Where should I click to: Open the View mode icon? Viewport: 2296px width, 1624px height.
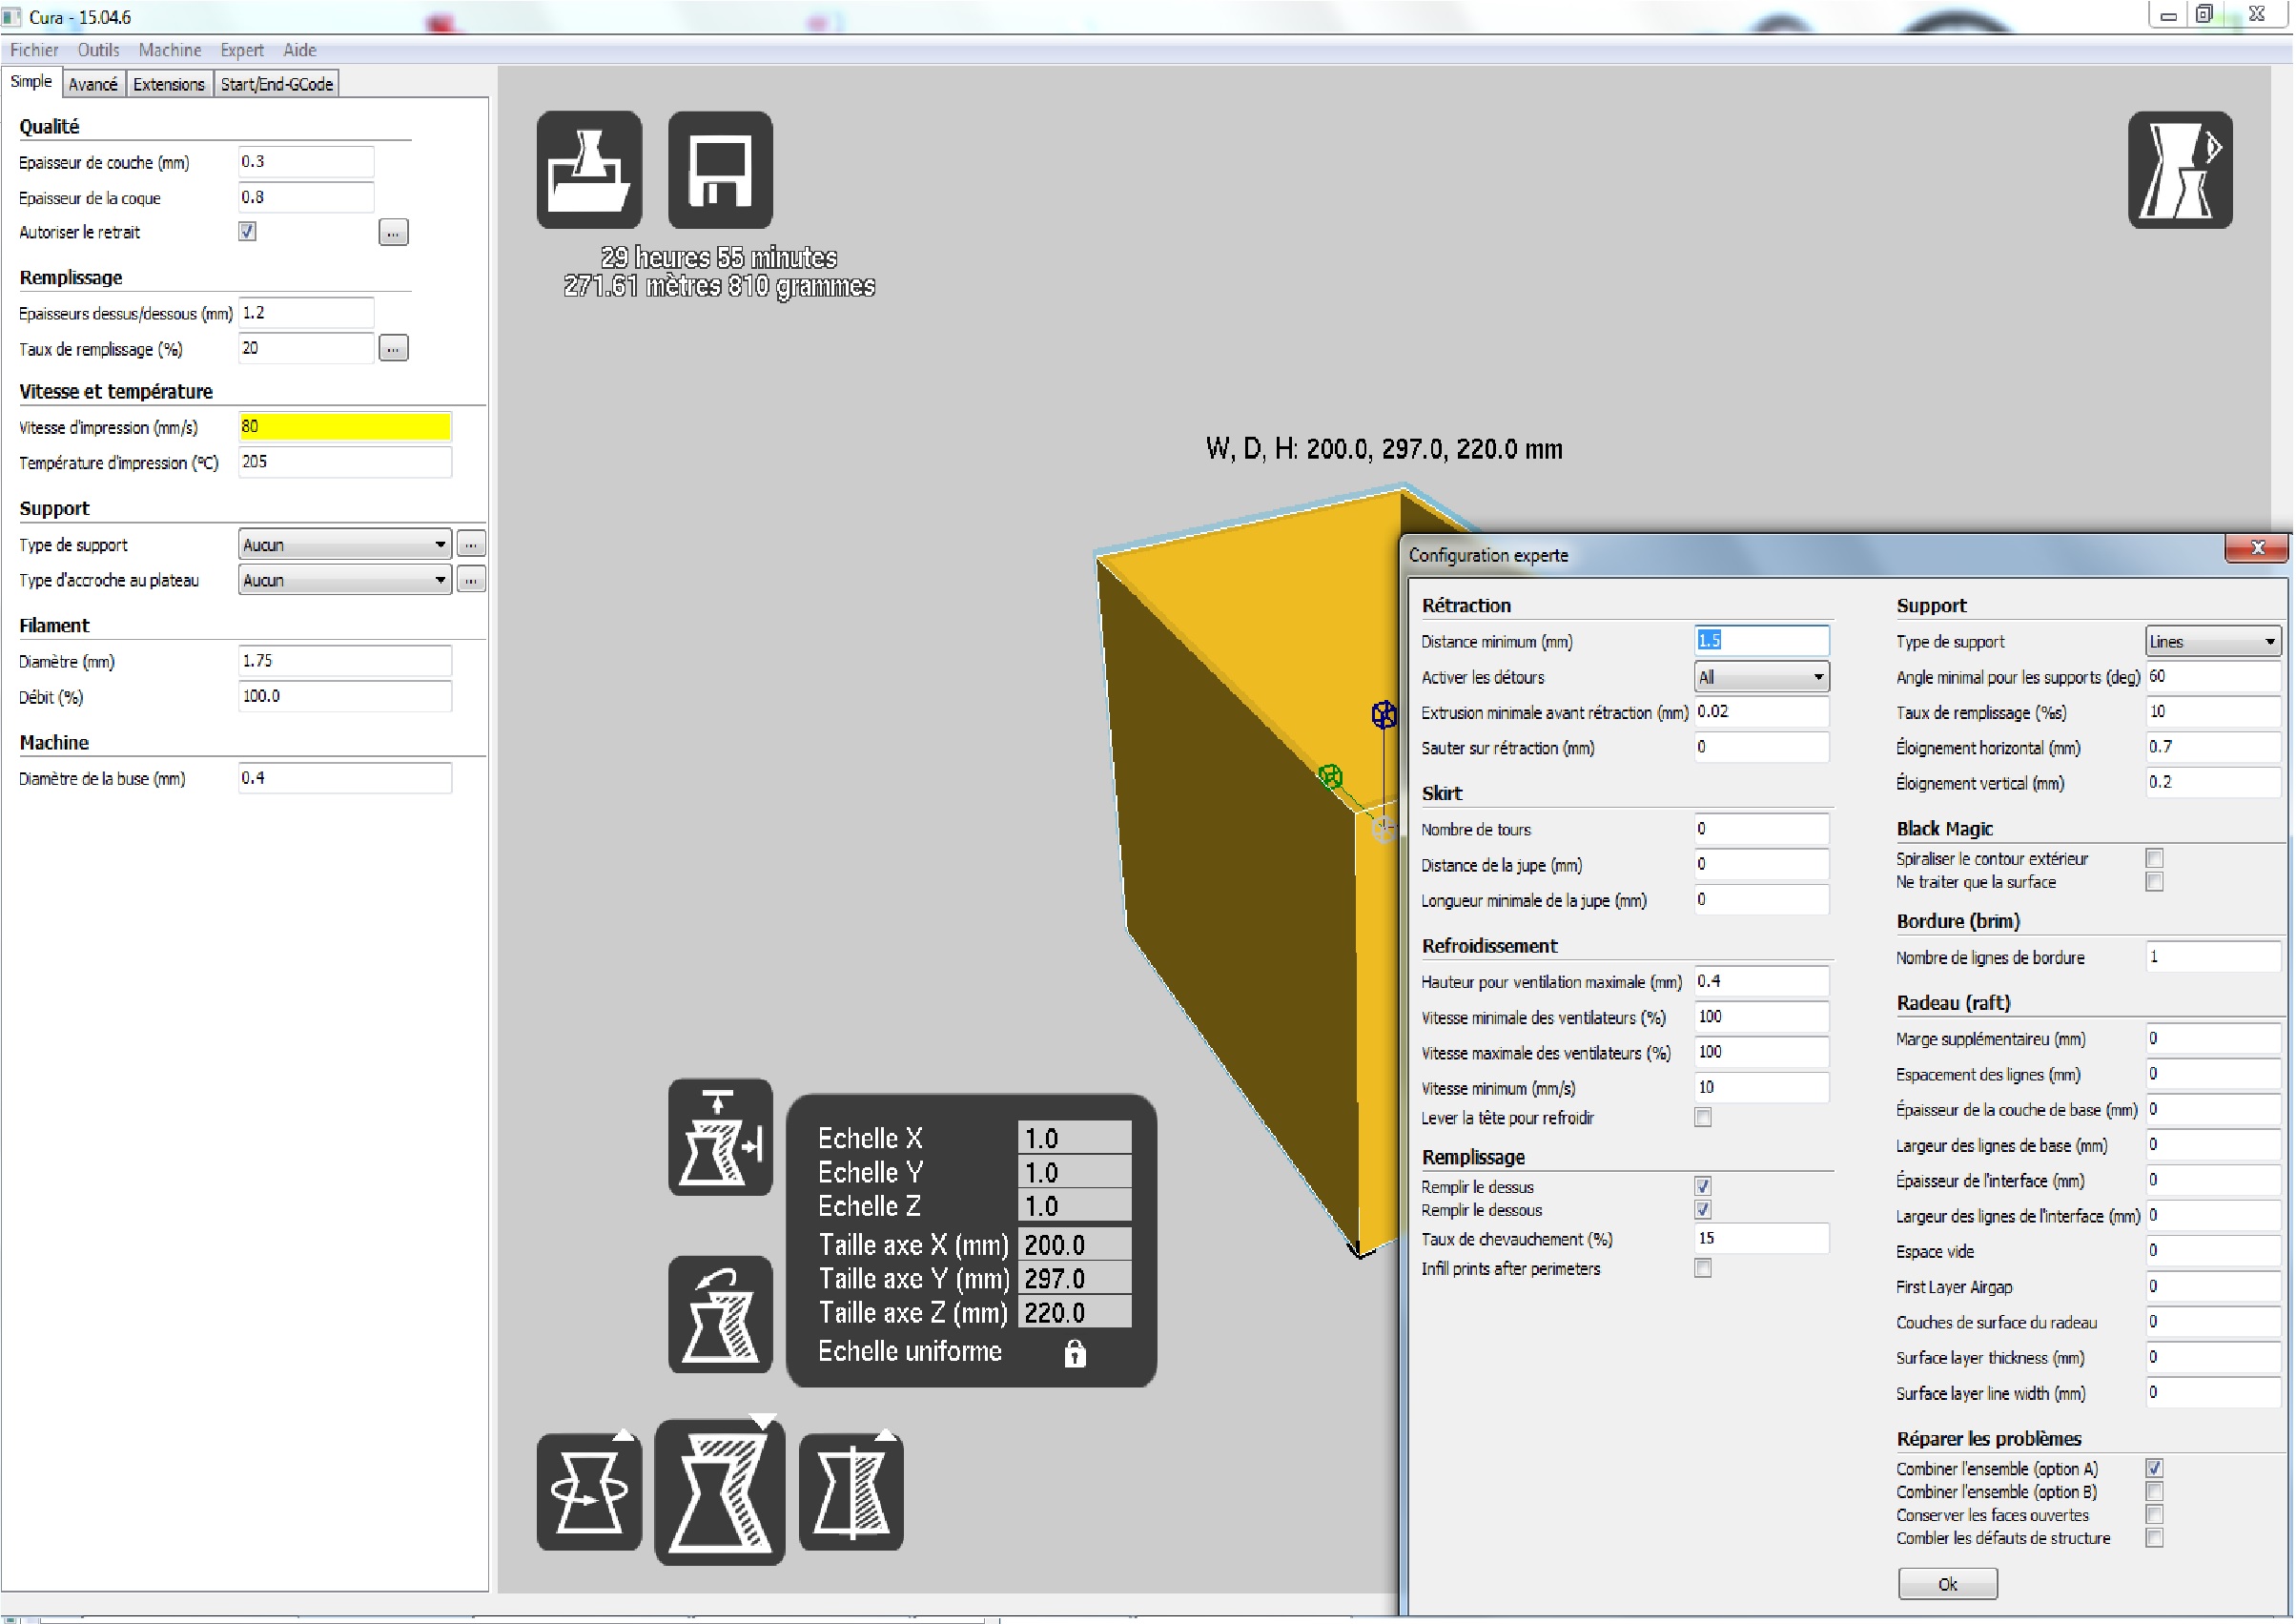[2179, 169]
